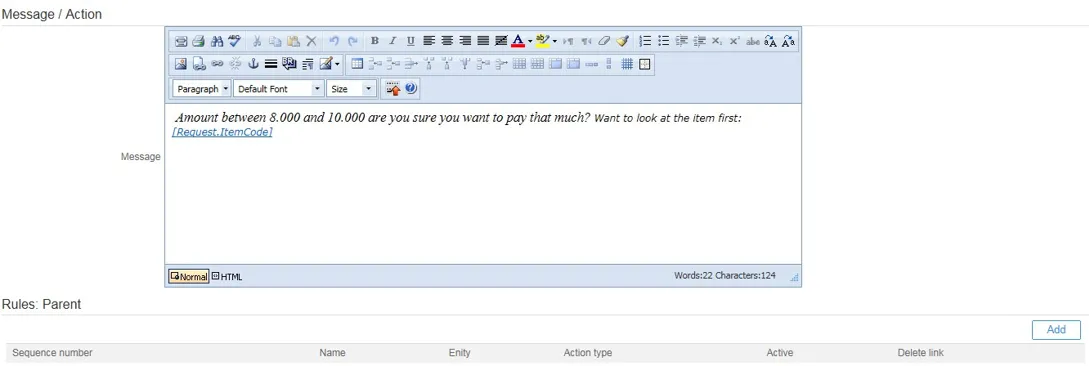Click the Delete link column header
The image size is (1089, 366).
(920, 353)
